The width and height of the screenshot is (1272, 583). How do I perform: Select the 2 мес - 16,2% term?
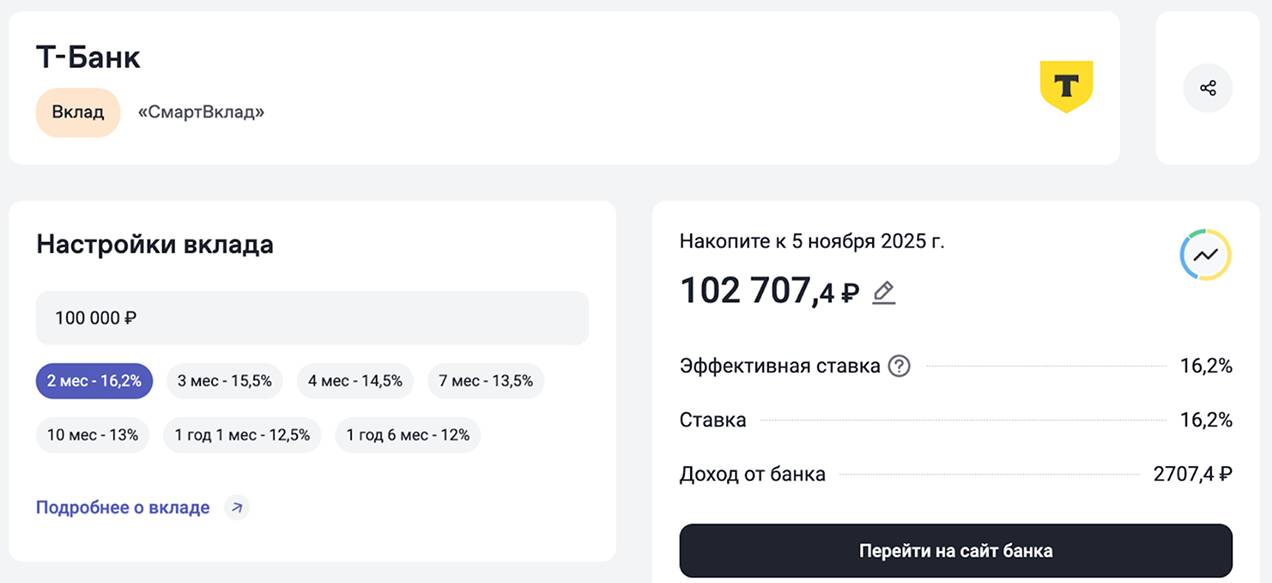[x=94, y=381]
